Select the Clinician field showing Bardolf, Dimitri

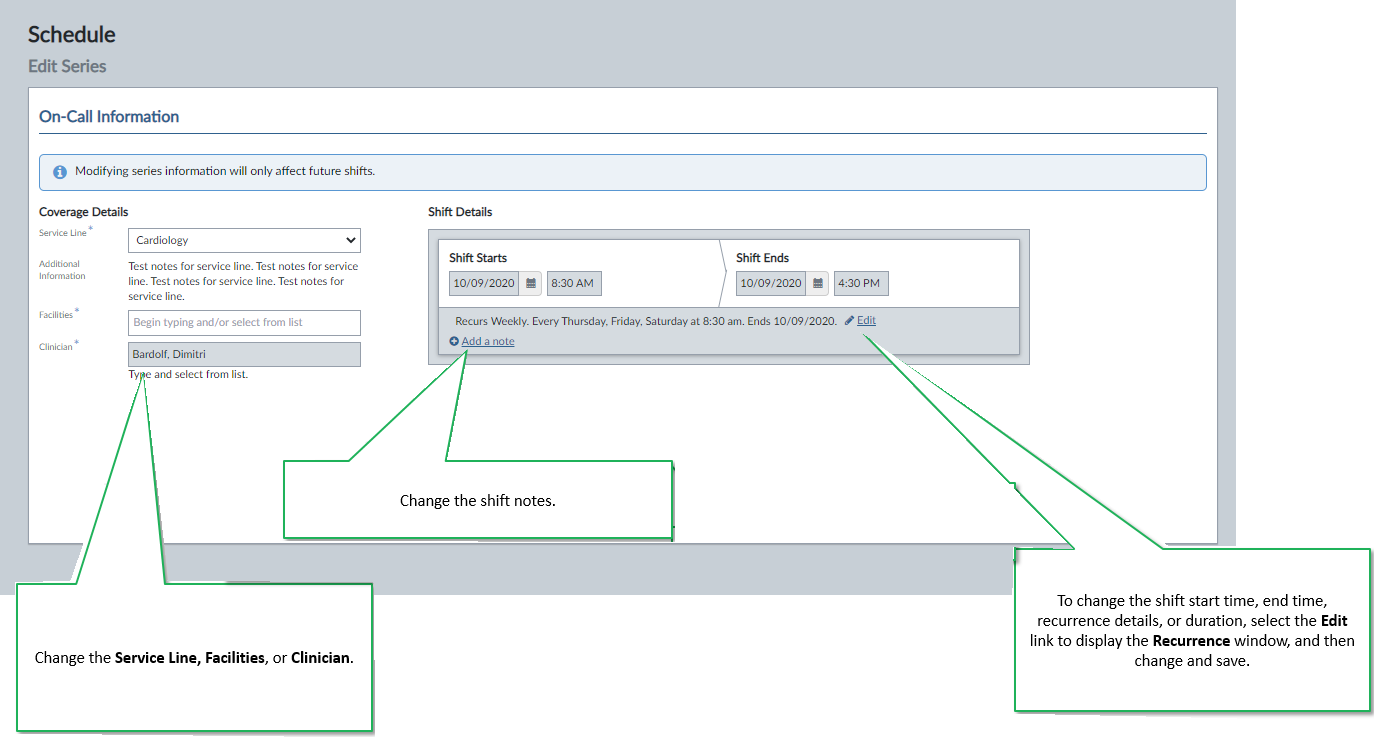coord(244,354)
